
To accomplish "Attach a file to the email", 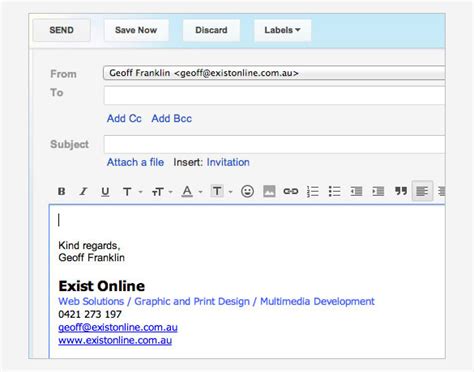I will coord(135,162).
